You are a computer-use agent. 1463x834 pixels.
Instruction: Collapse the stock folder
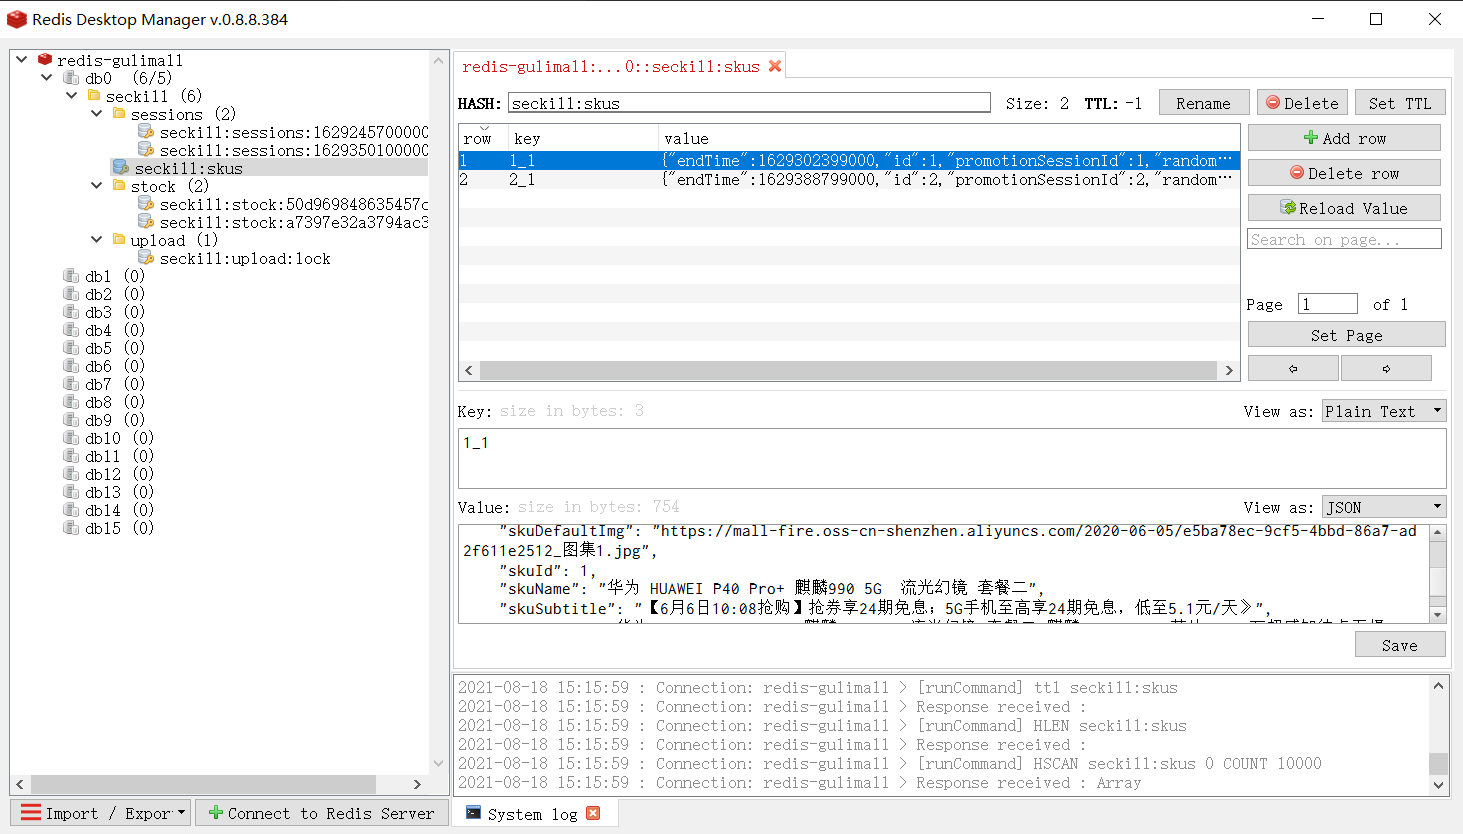[x=97, y=186]
